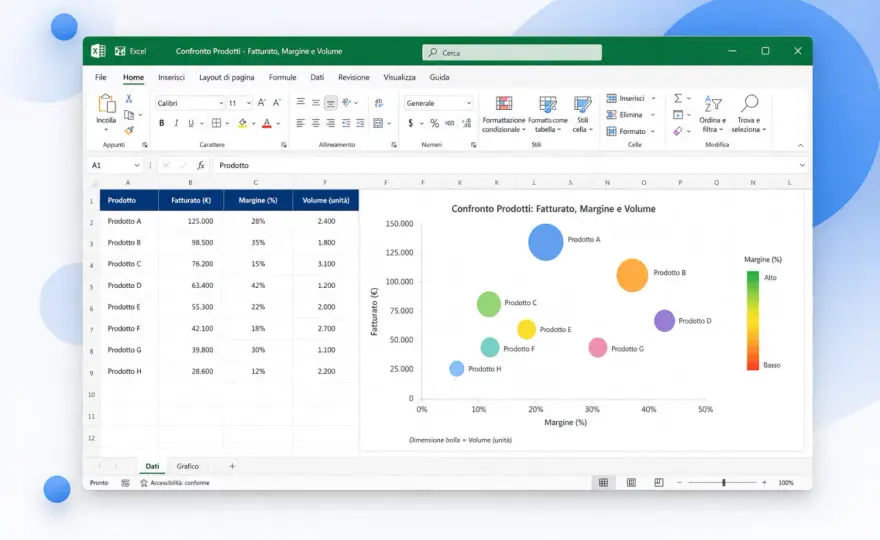
Task: Open the Guida tab
Action: click(x=439, y=77)
